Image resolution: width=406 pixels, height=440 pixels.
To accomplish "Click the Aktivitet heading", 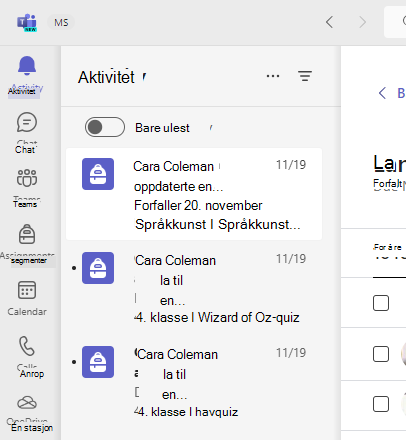I will [x=106, y=77].
